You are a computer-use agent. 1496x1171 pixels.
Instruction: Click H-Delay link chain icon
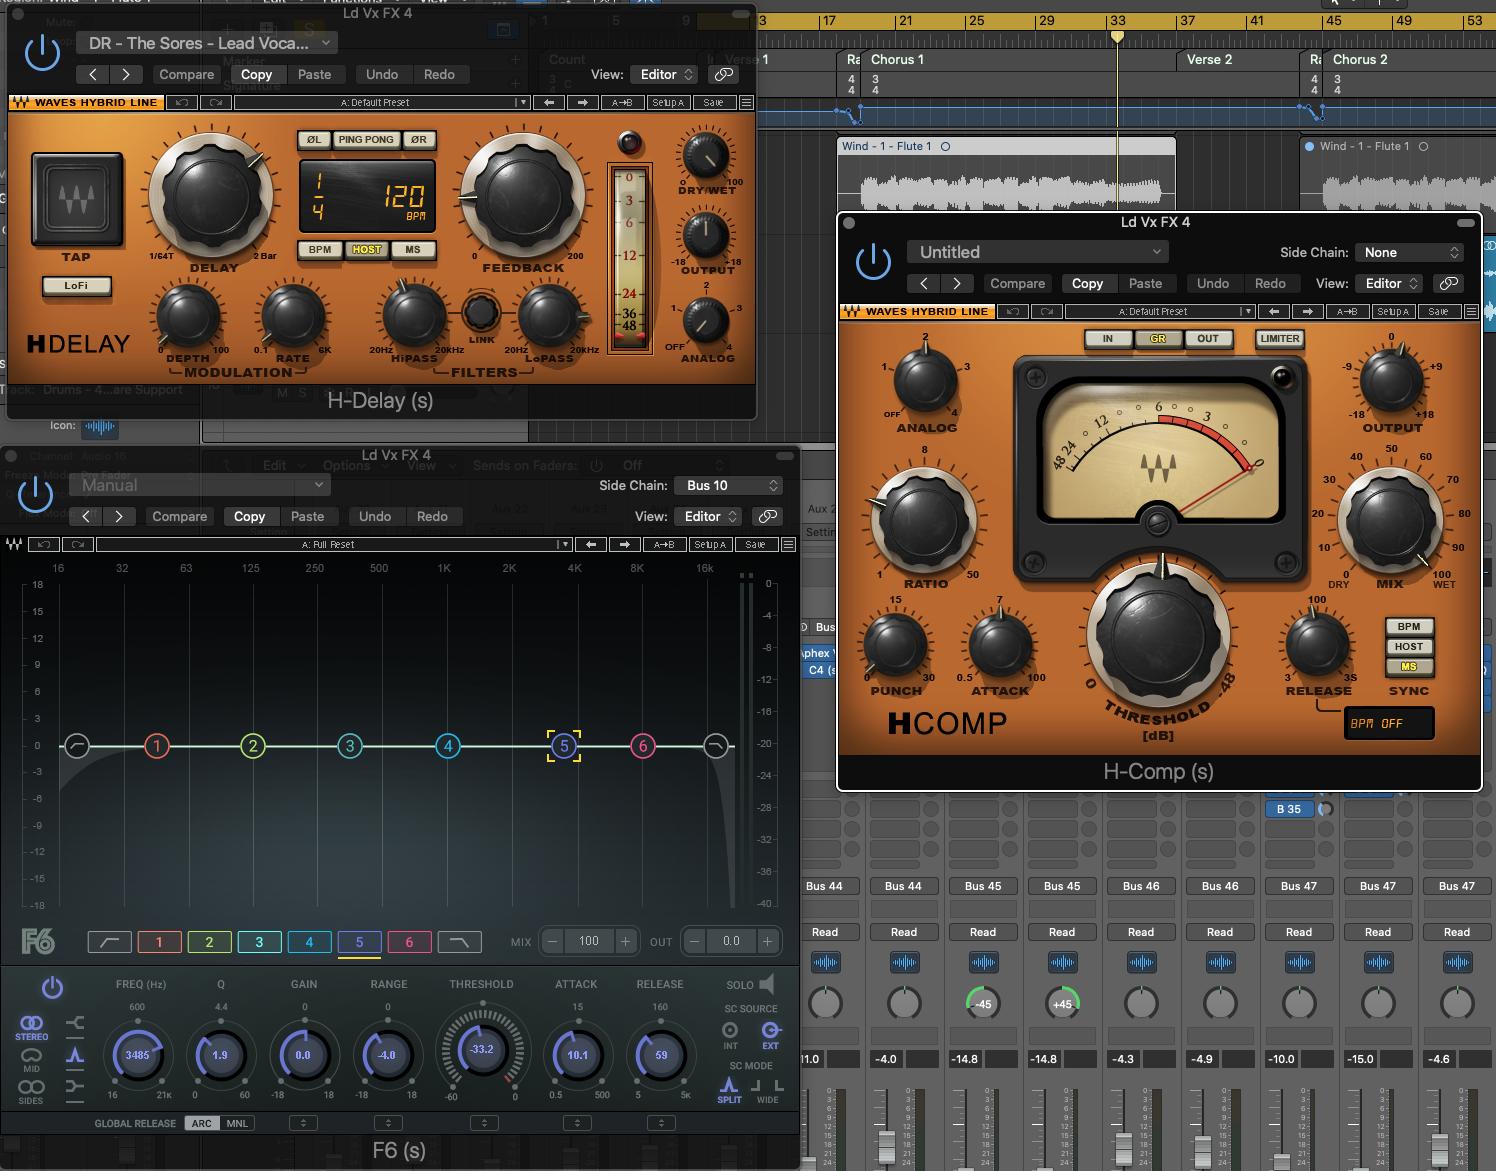(x=723, y=74)
